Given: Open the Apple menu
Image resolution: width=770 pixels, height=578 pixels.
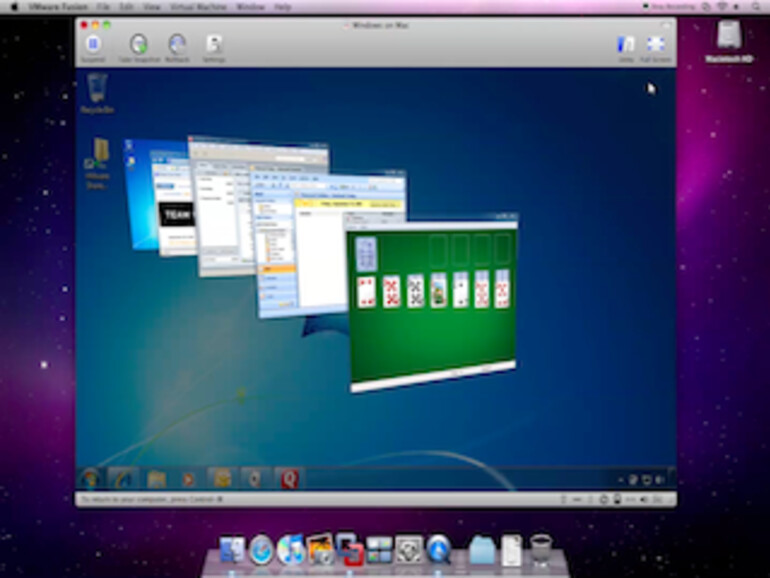Looking at the screenshot, I should pyautogui.click(x=10, y=7).
